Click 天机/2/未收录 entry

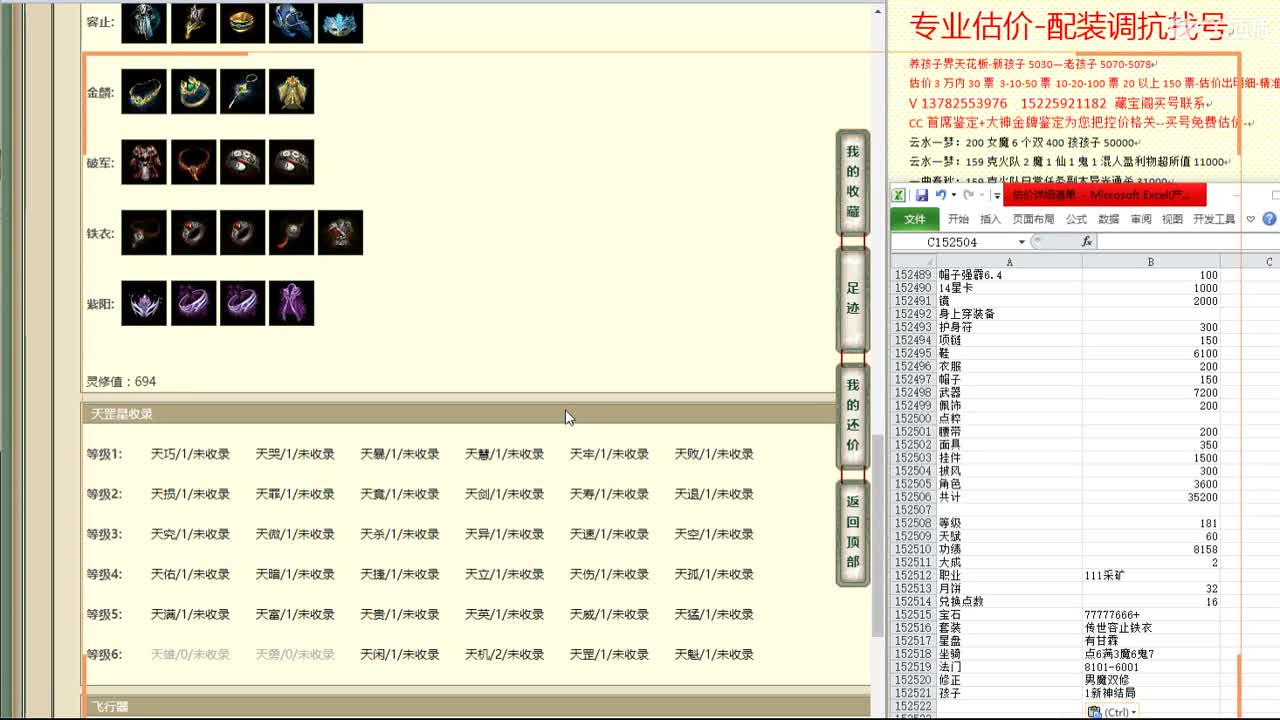click(504, 654)
